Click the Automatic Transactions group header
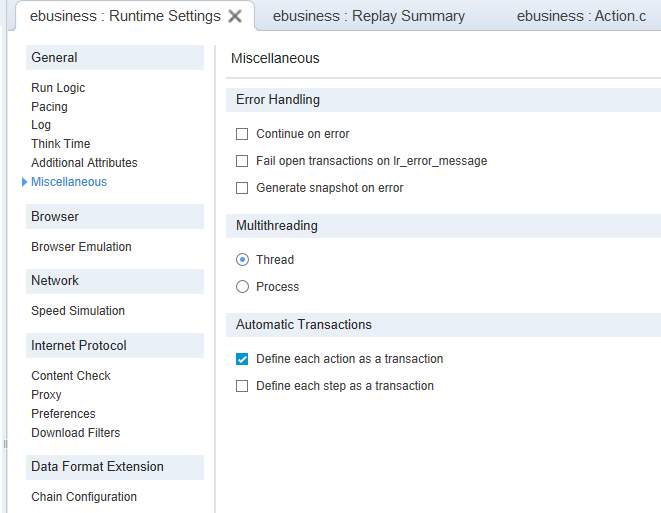 443,325
